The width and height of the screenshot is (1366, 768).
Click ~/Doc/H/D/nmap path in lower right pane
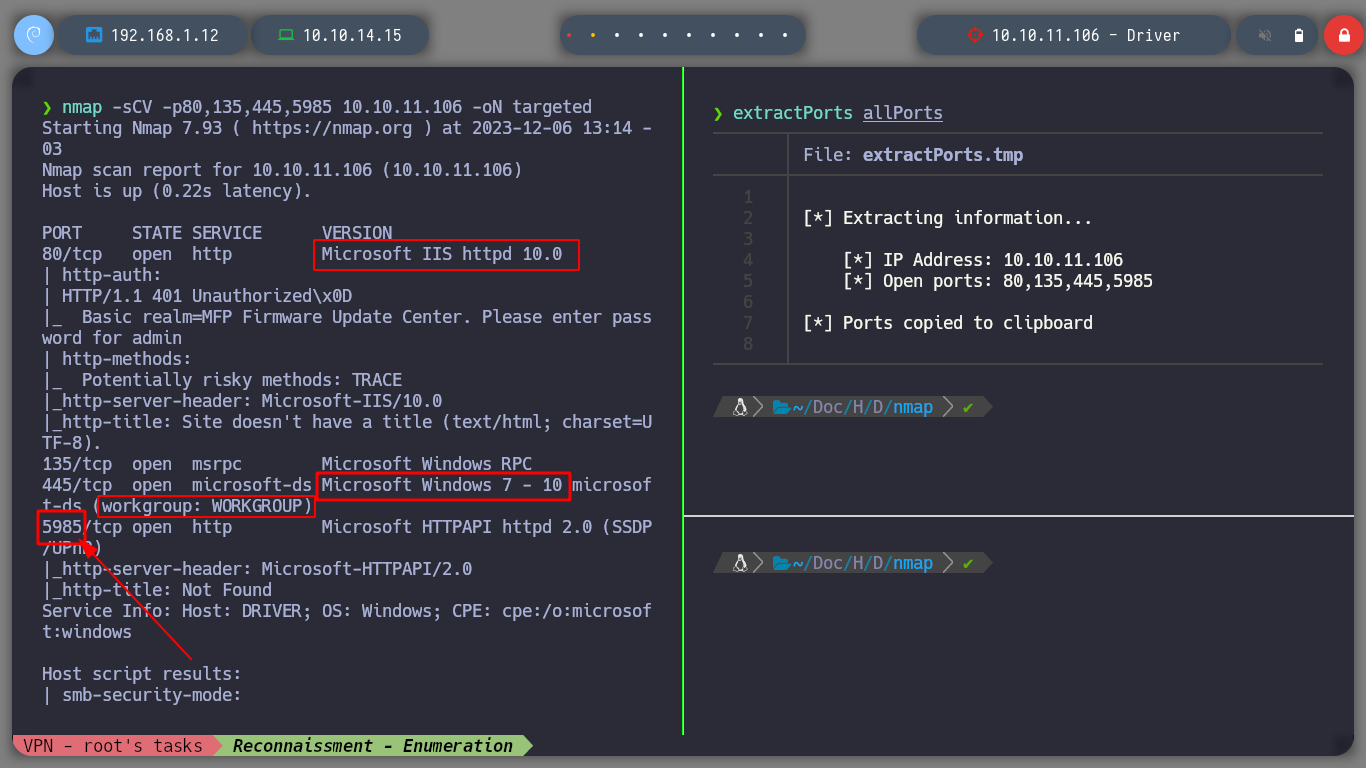click(x=862, y=563)
